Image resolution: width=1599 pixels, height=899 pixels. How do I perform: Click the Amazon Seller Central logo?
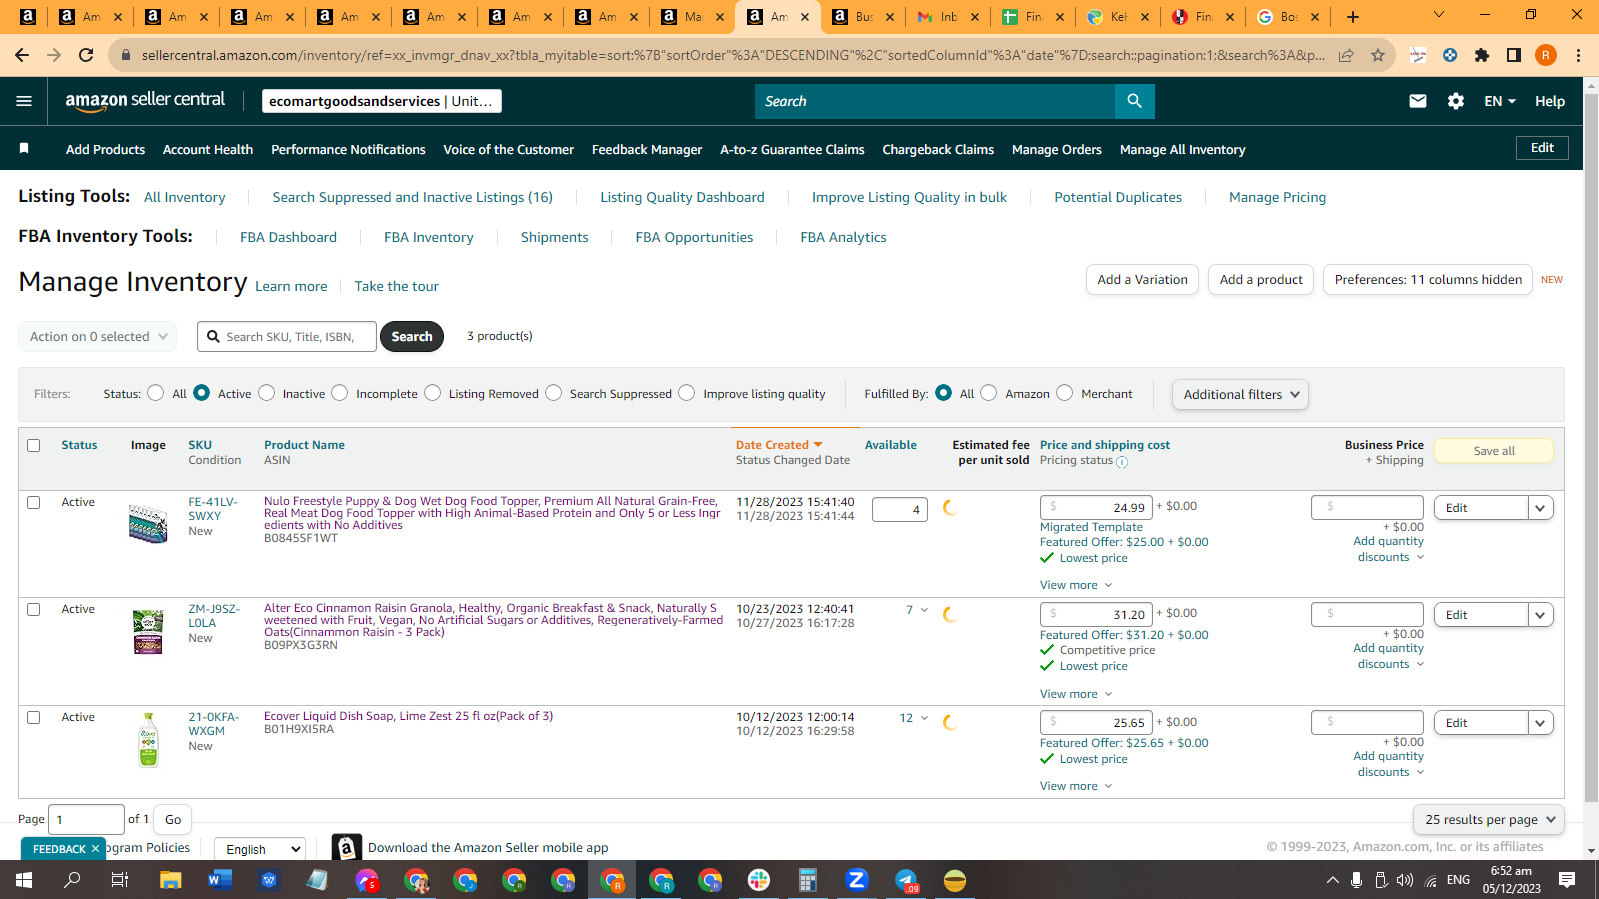point(145,100)
